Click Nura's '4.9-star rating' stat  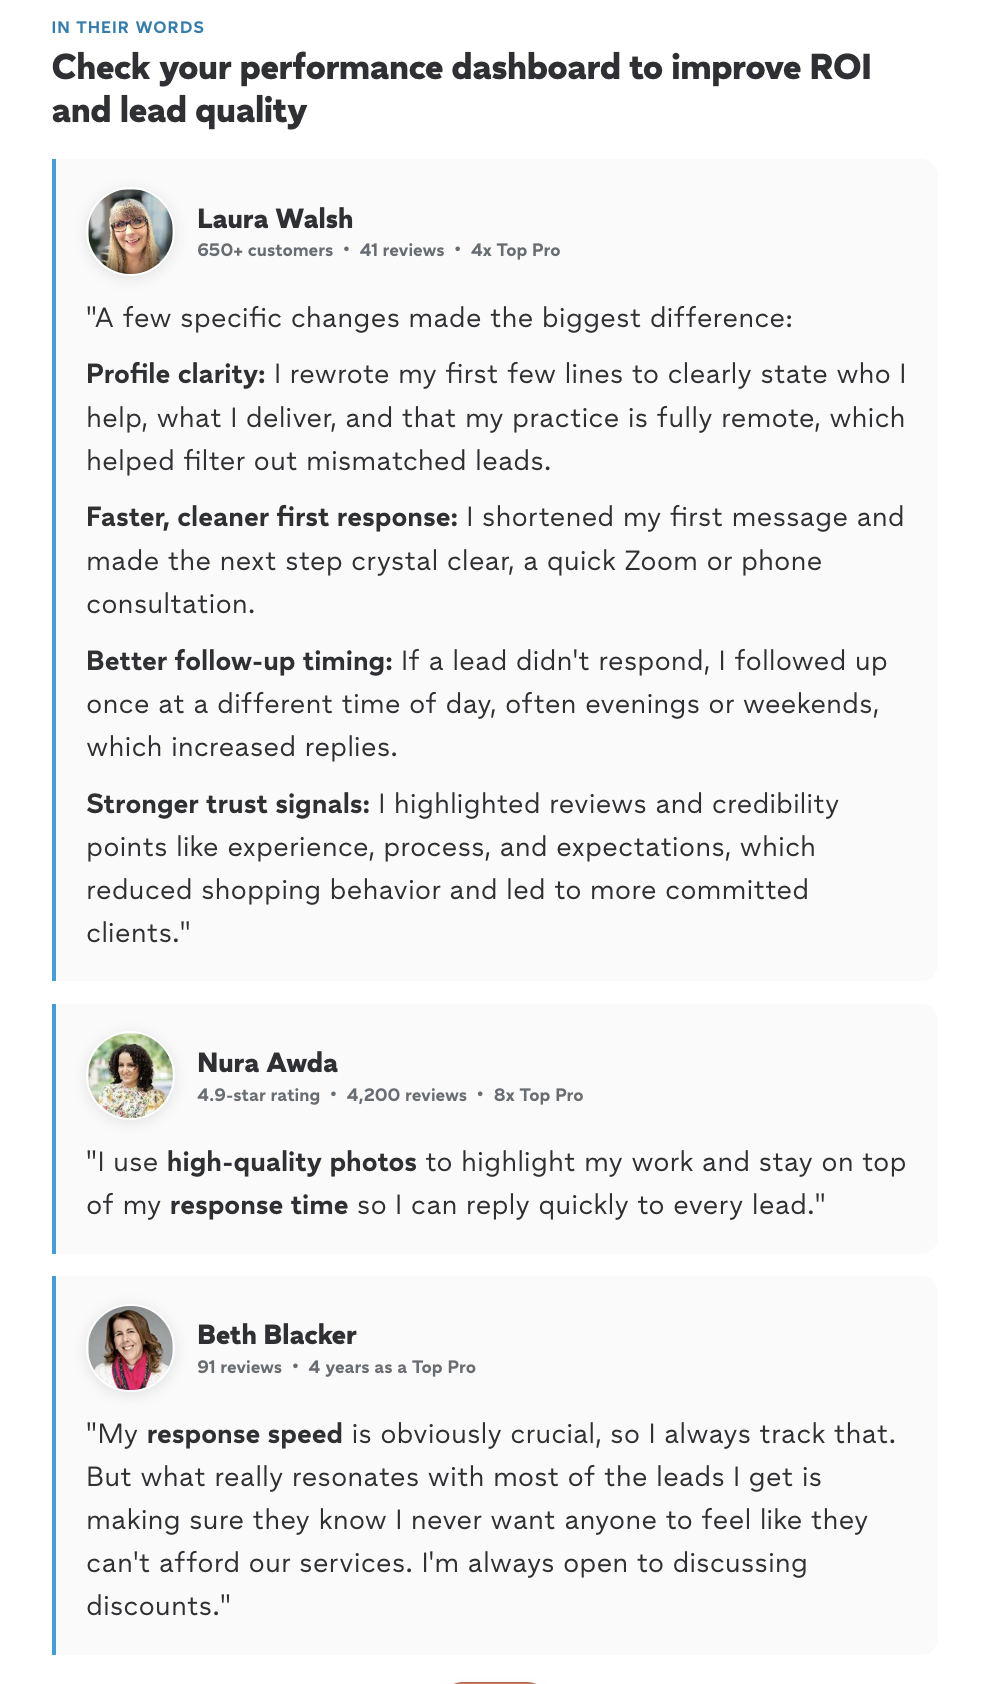[259, 1095]
